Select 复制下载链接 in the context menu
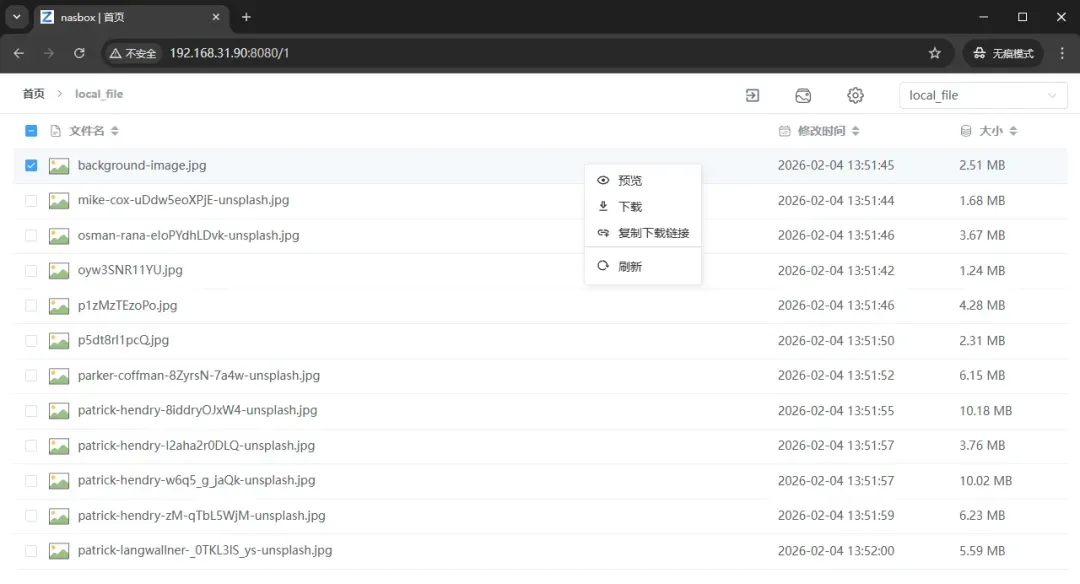This screenshot has height=584, width=1080. (653, 233)
